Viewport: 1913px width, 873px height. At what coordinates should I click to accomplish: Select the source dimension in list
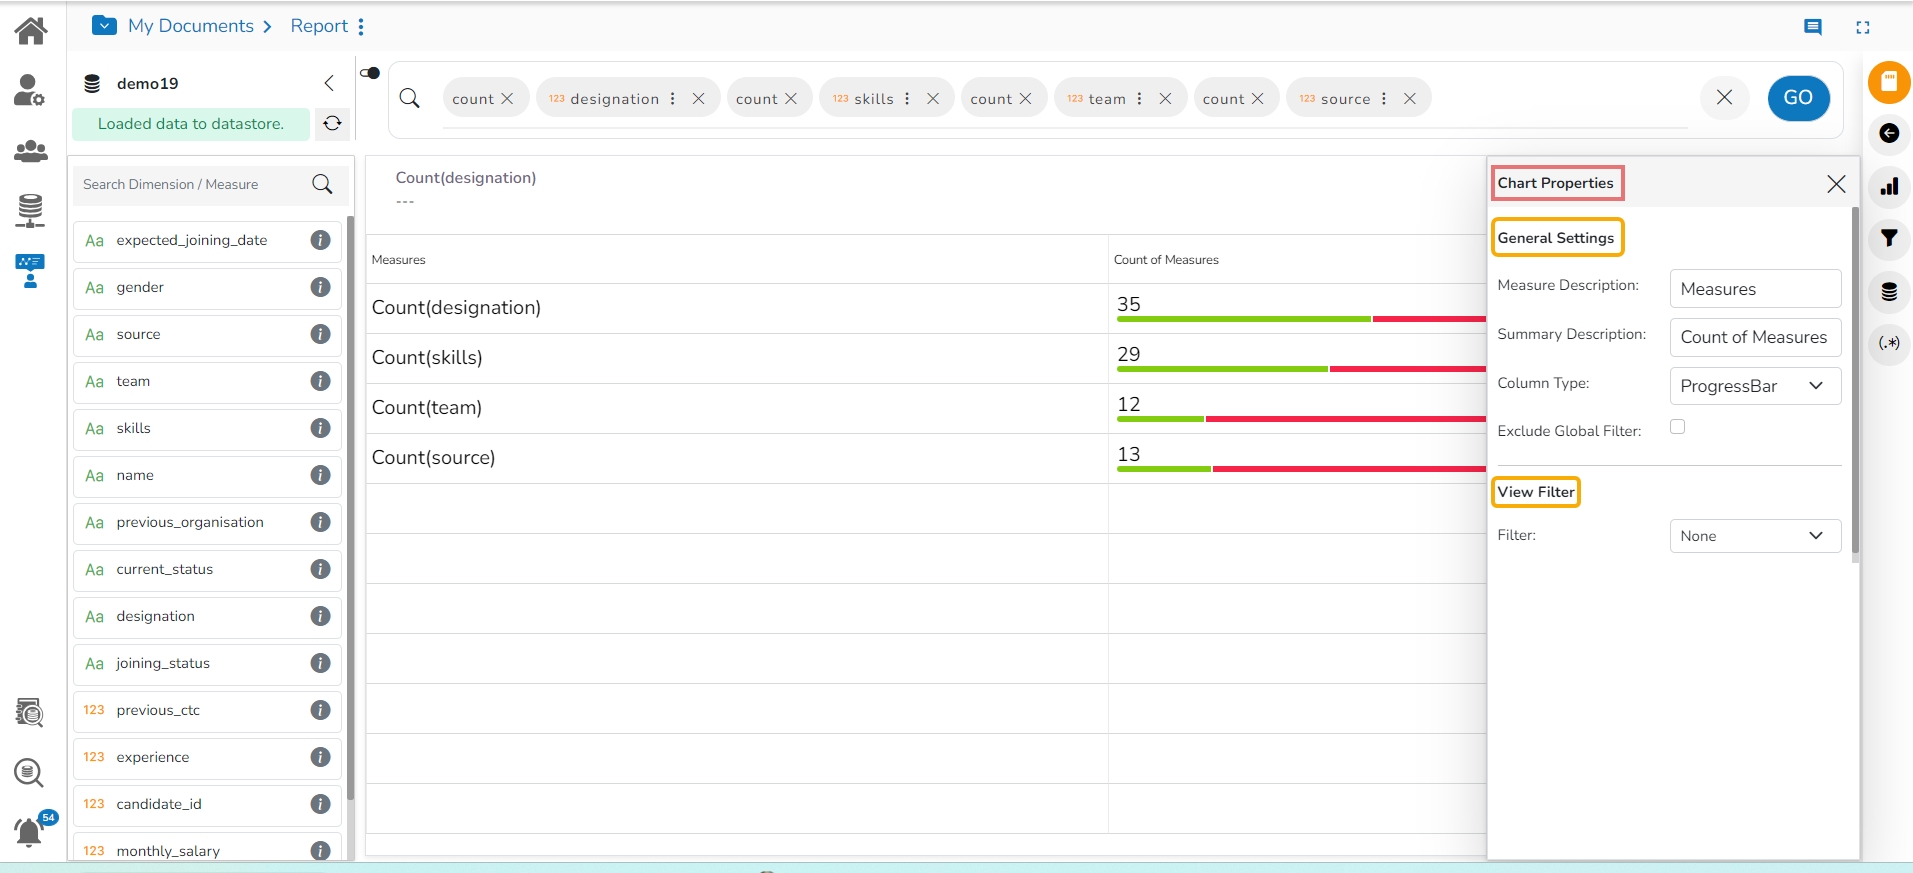click(x=207, y=334)
